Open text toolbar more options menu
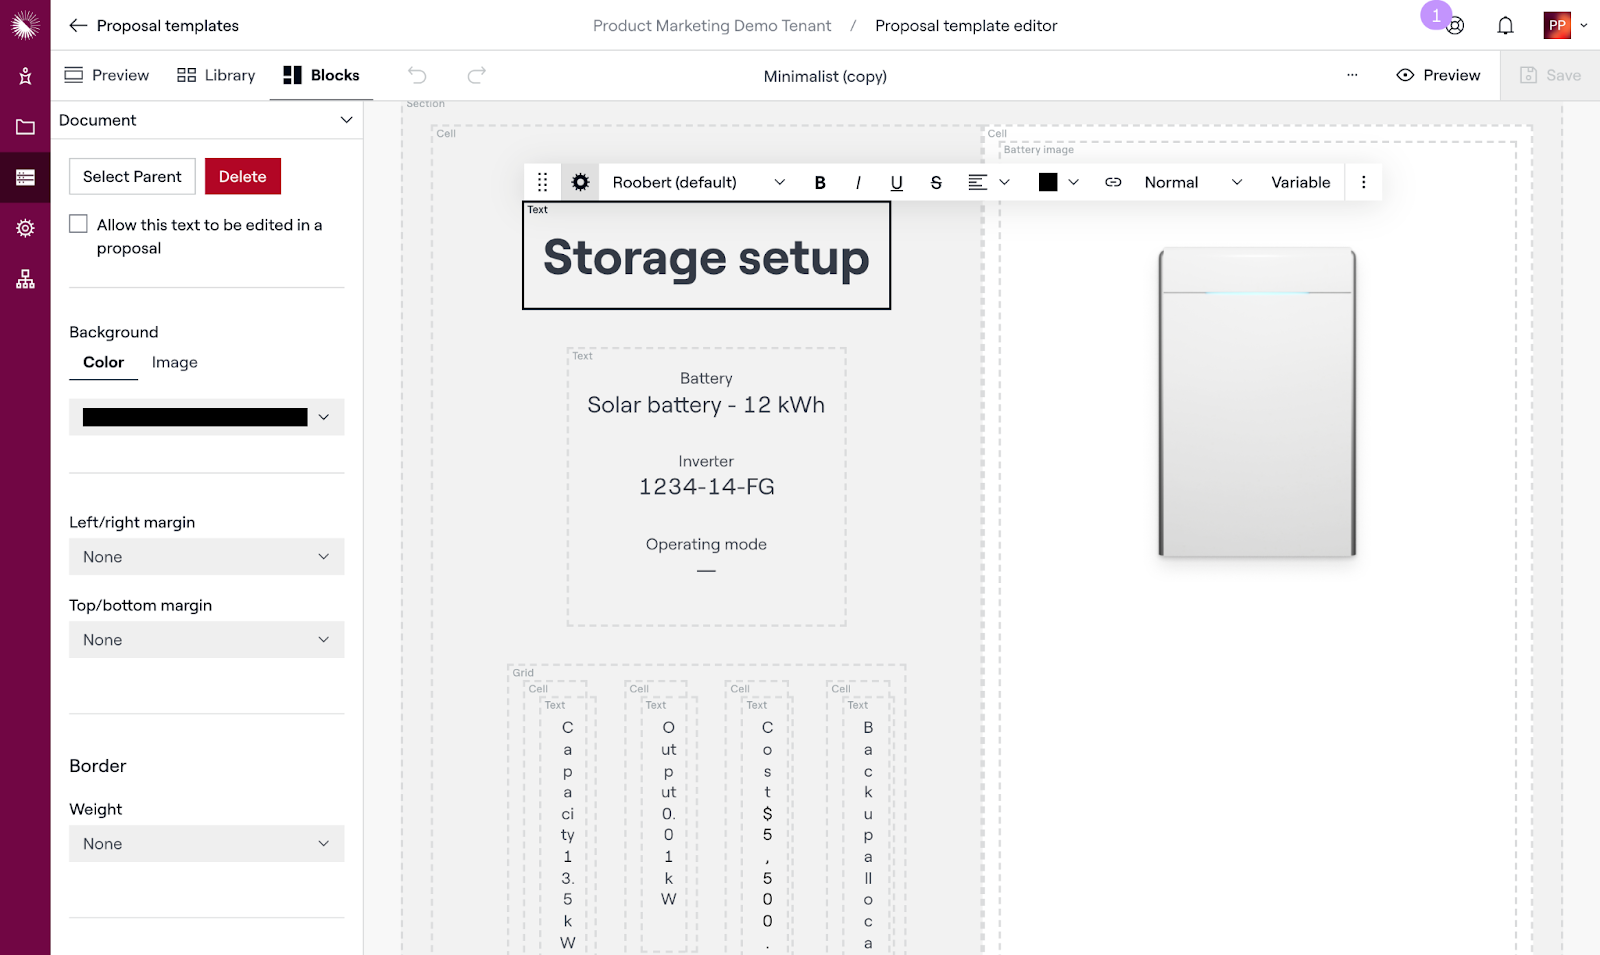 (x=1363, y=182)
